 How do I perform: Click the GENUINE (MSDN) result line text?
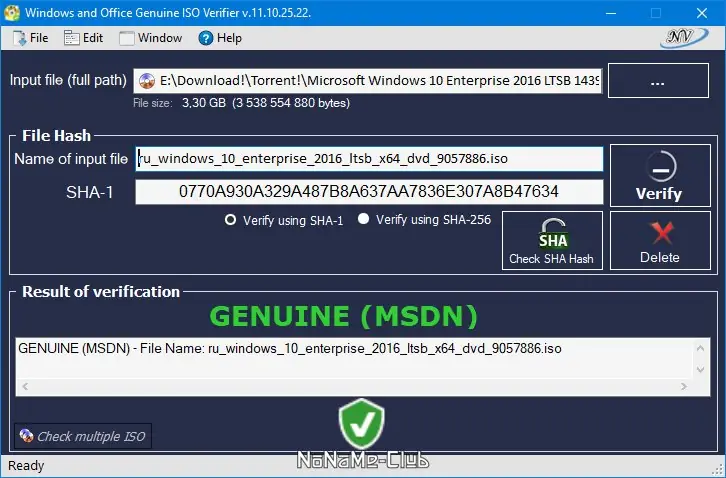[x=290, y=348]
